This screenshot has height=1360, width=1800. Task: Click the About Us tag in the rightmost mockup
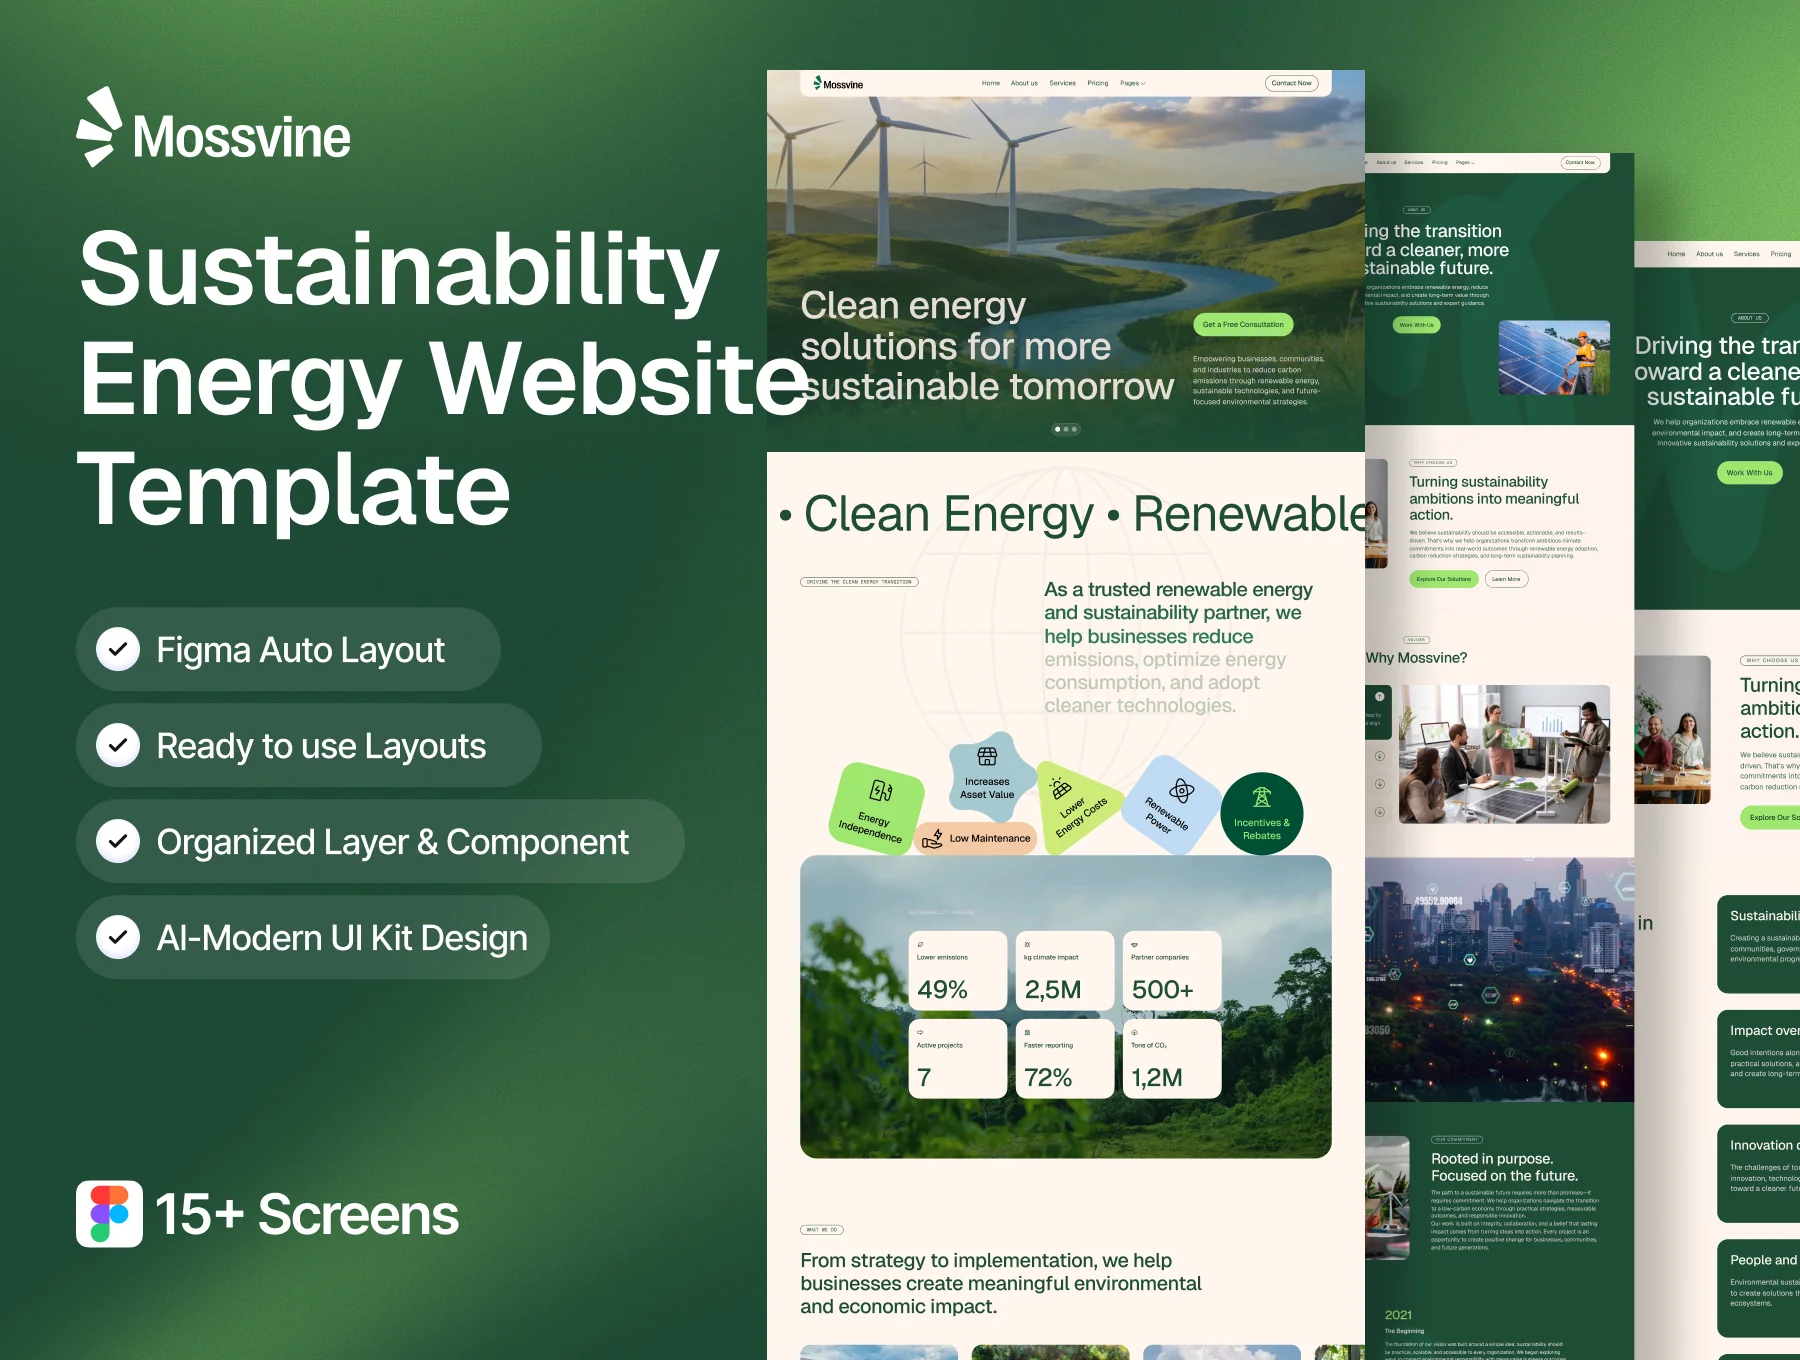pos(1750,318)
